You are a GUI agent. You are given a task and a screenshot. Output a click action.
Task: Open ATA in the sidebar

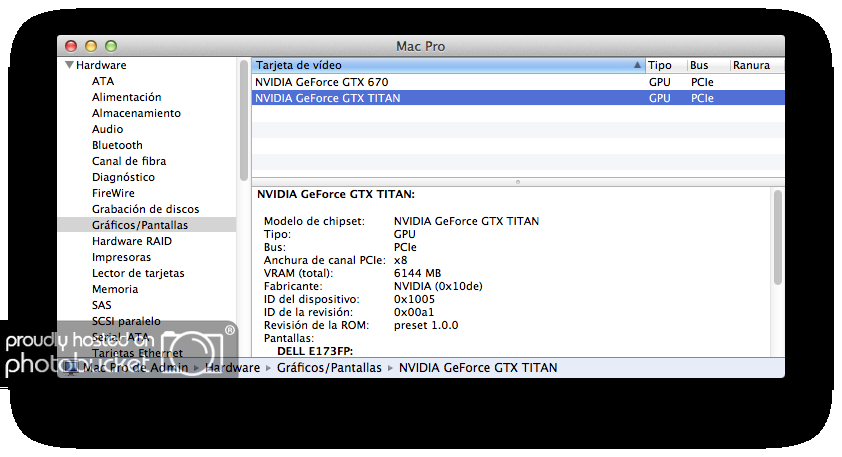pyautogui.click(x=102, y=81)
